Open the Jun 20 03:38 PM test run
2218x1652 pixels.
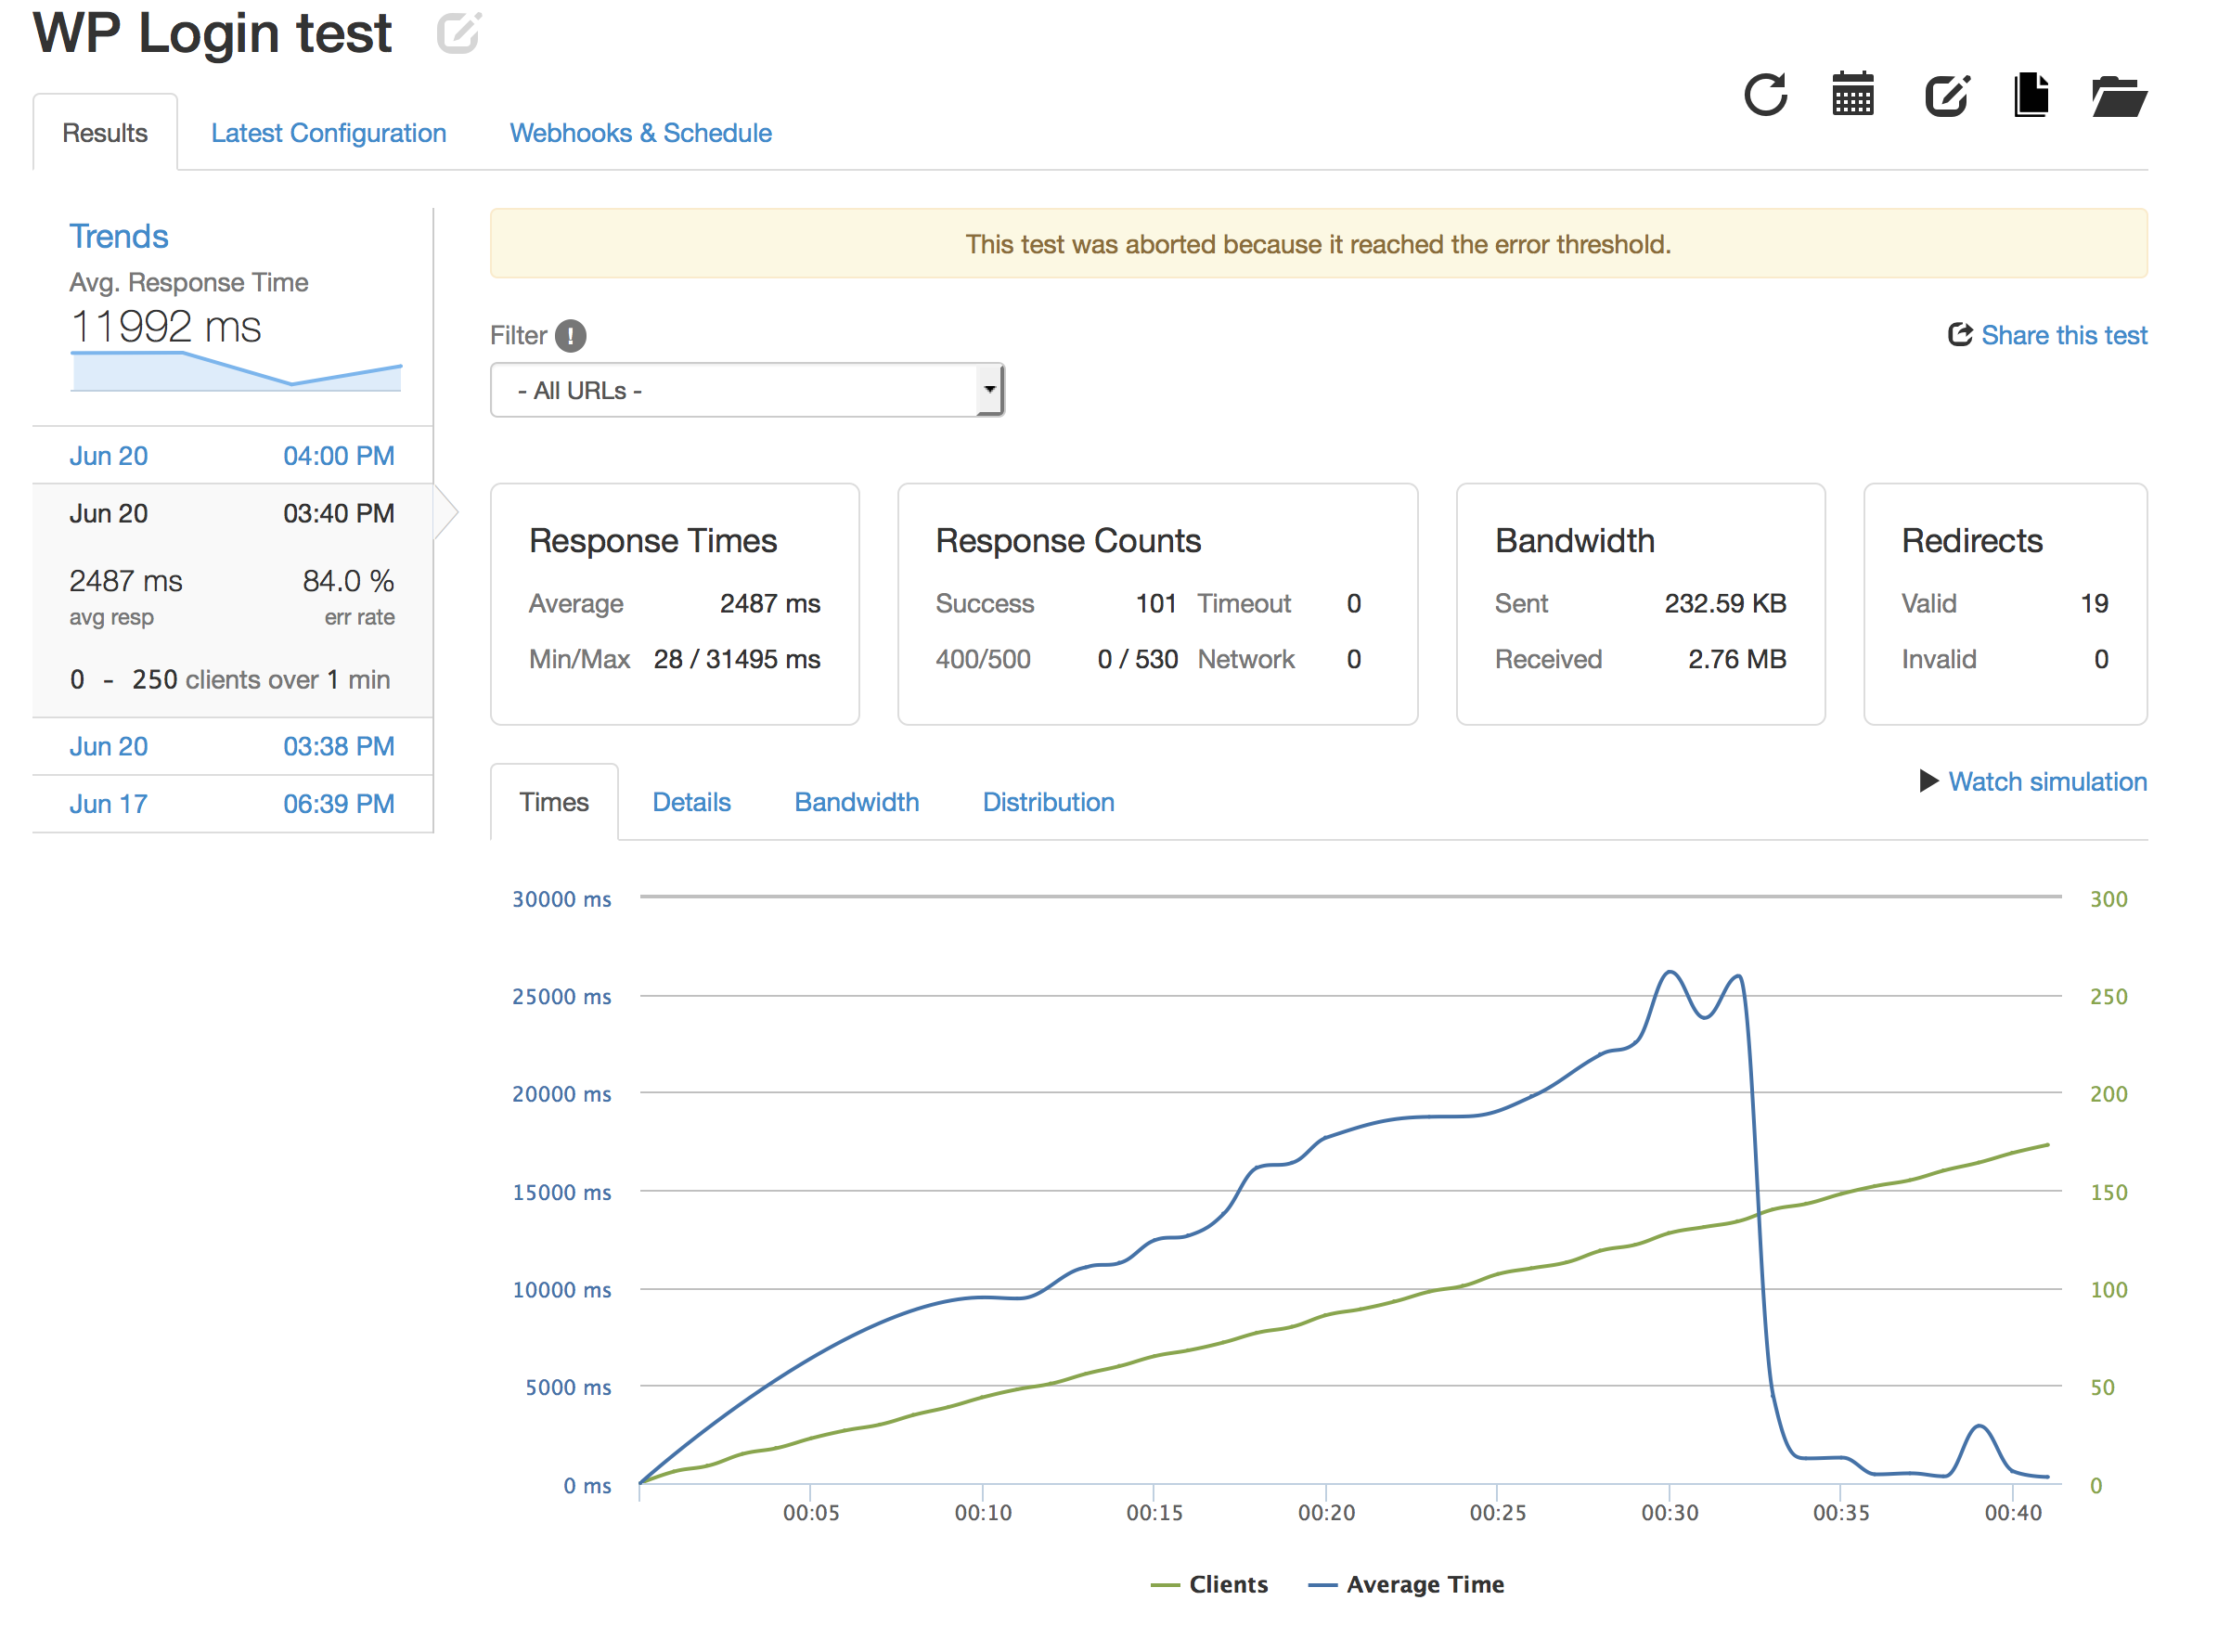tap(232, 746)
